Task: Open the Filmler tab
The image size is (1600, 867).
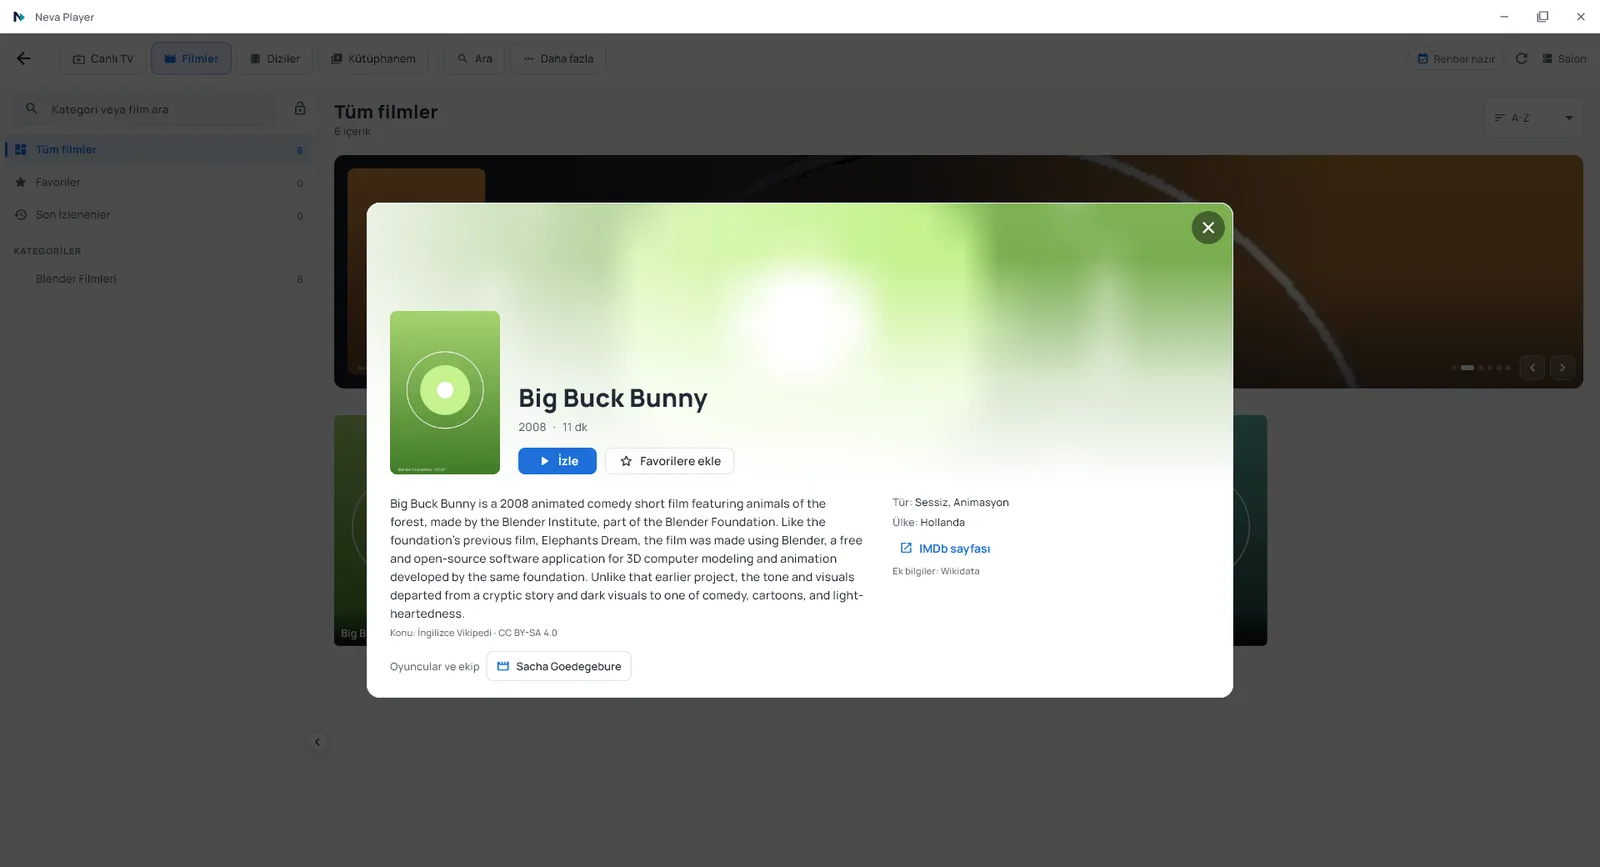Action: (x=191, y=59)
